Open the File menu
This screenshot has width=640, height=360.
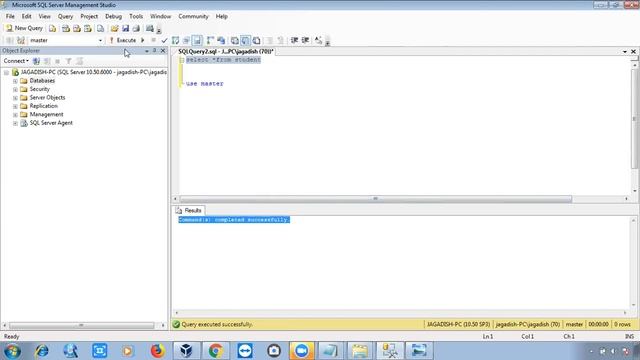10,16
